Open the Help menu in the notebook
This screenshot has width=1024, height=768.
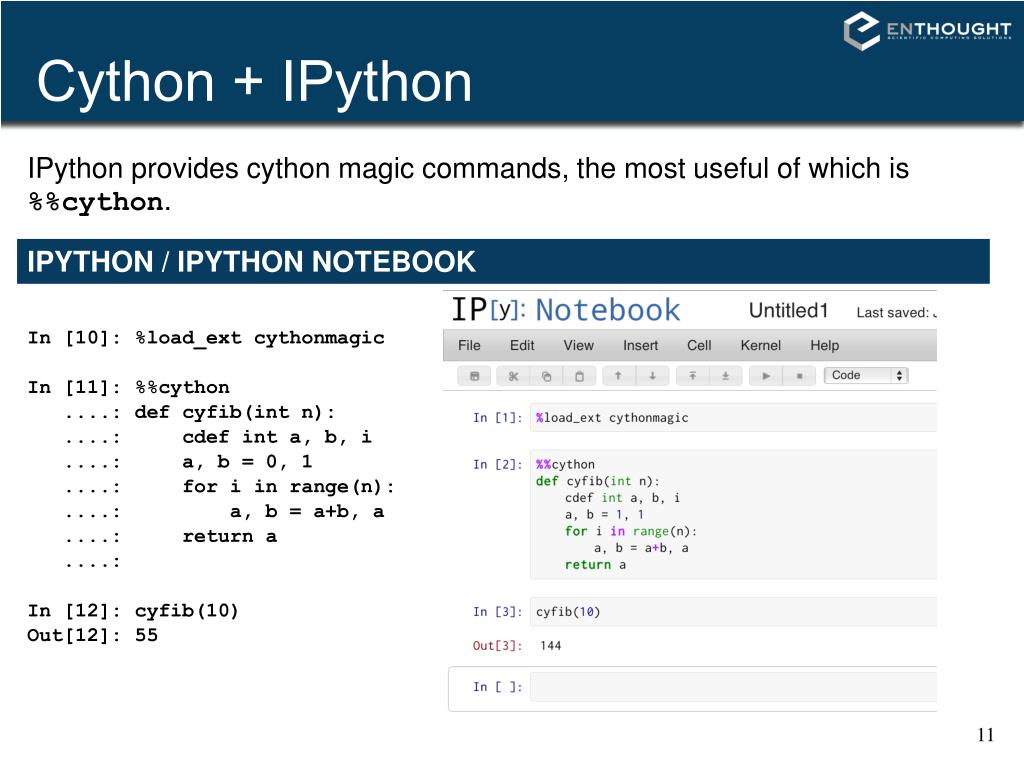tap(824, 345)
